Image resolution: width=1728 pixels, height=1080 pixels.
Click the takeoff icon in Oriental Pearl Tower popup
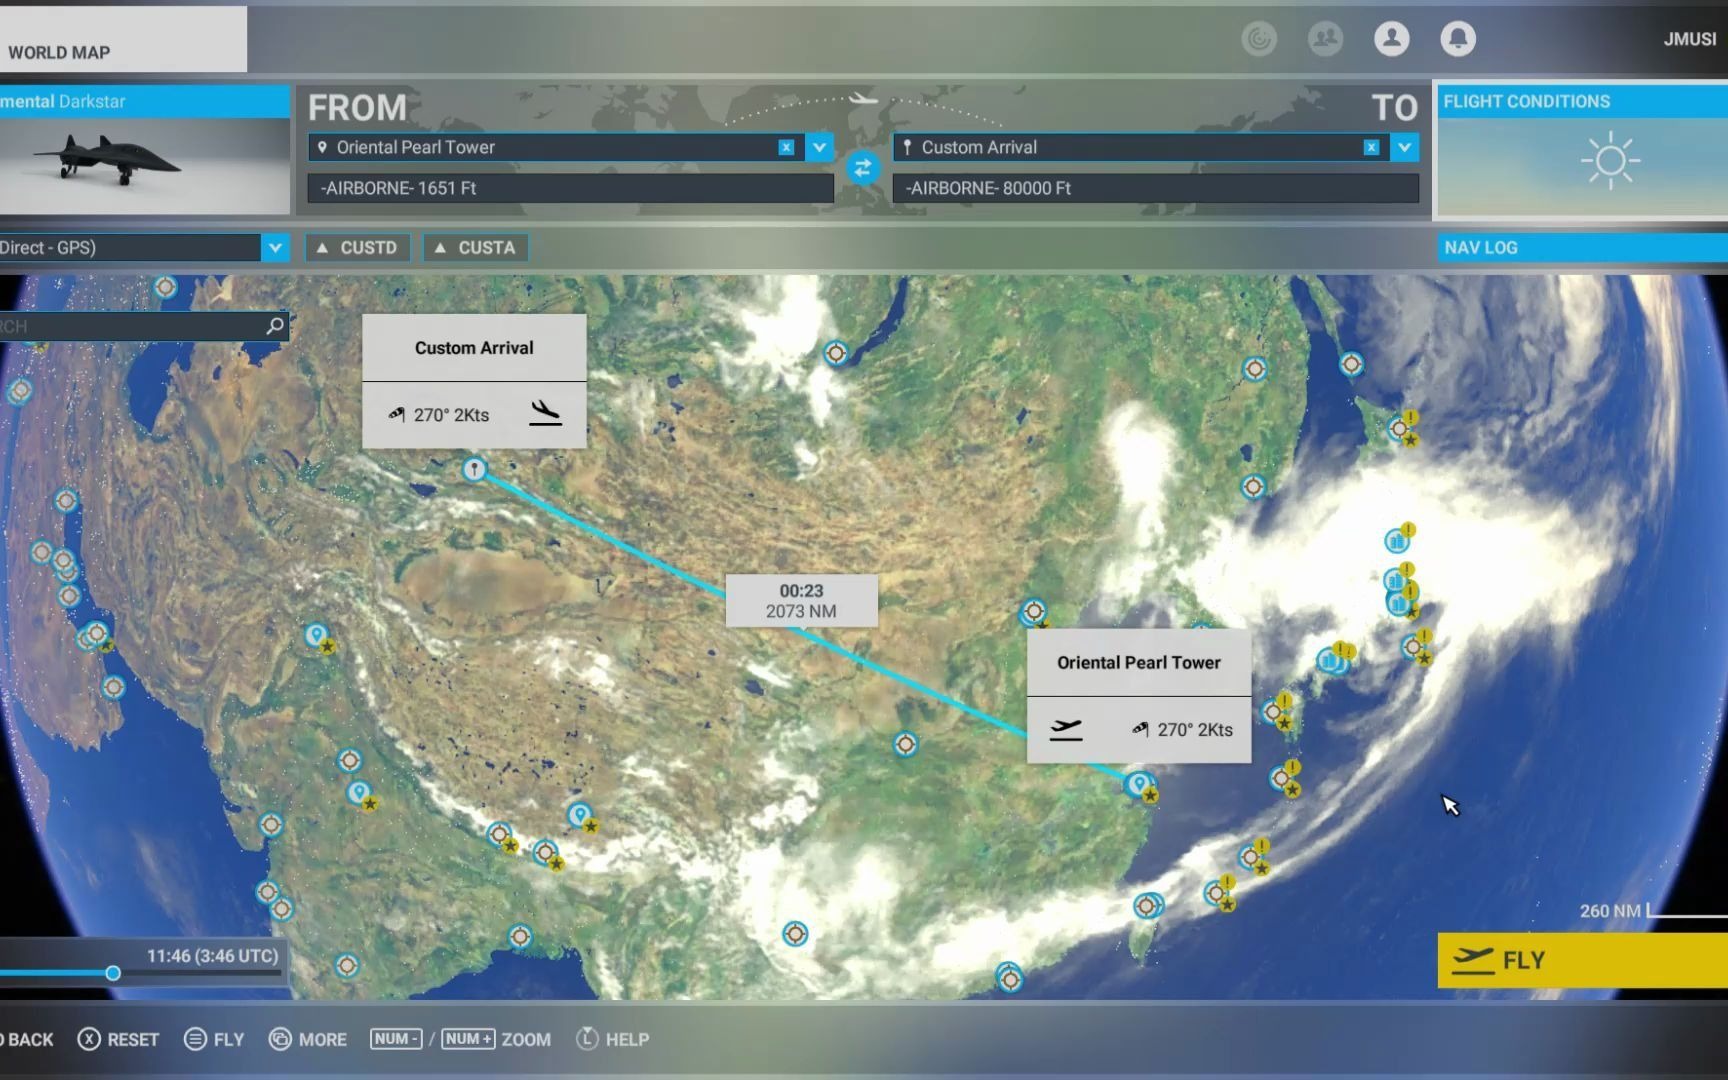pos(1066,729)
